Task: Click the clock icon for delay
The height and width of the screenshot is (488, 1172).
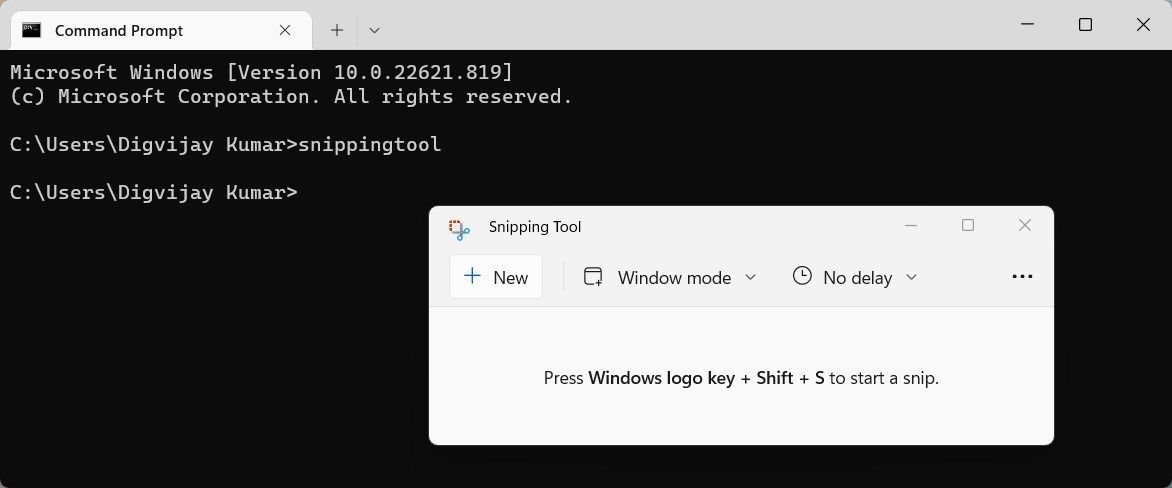Action: click(802, 276)
